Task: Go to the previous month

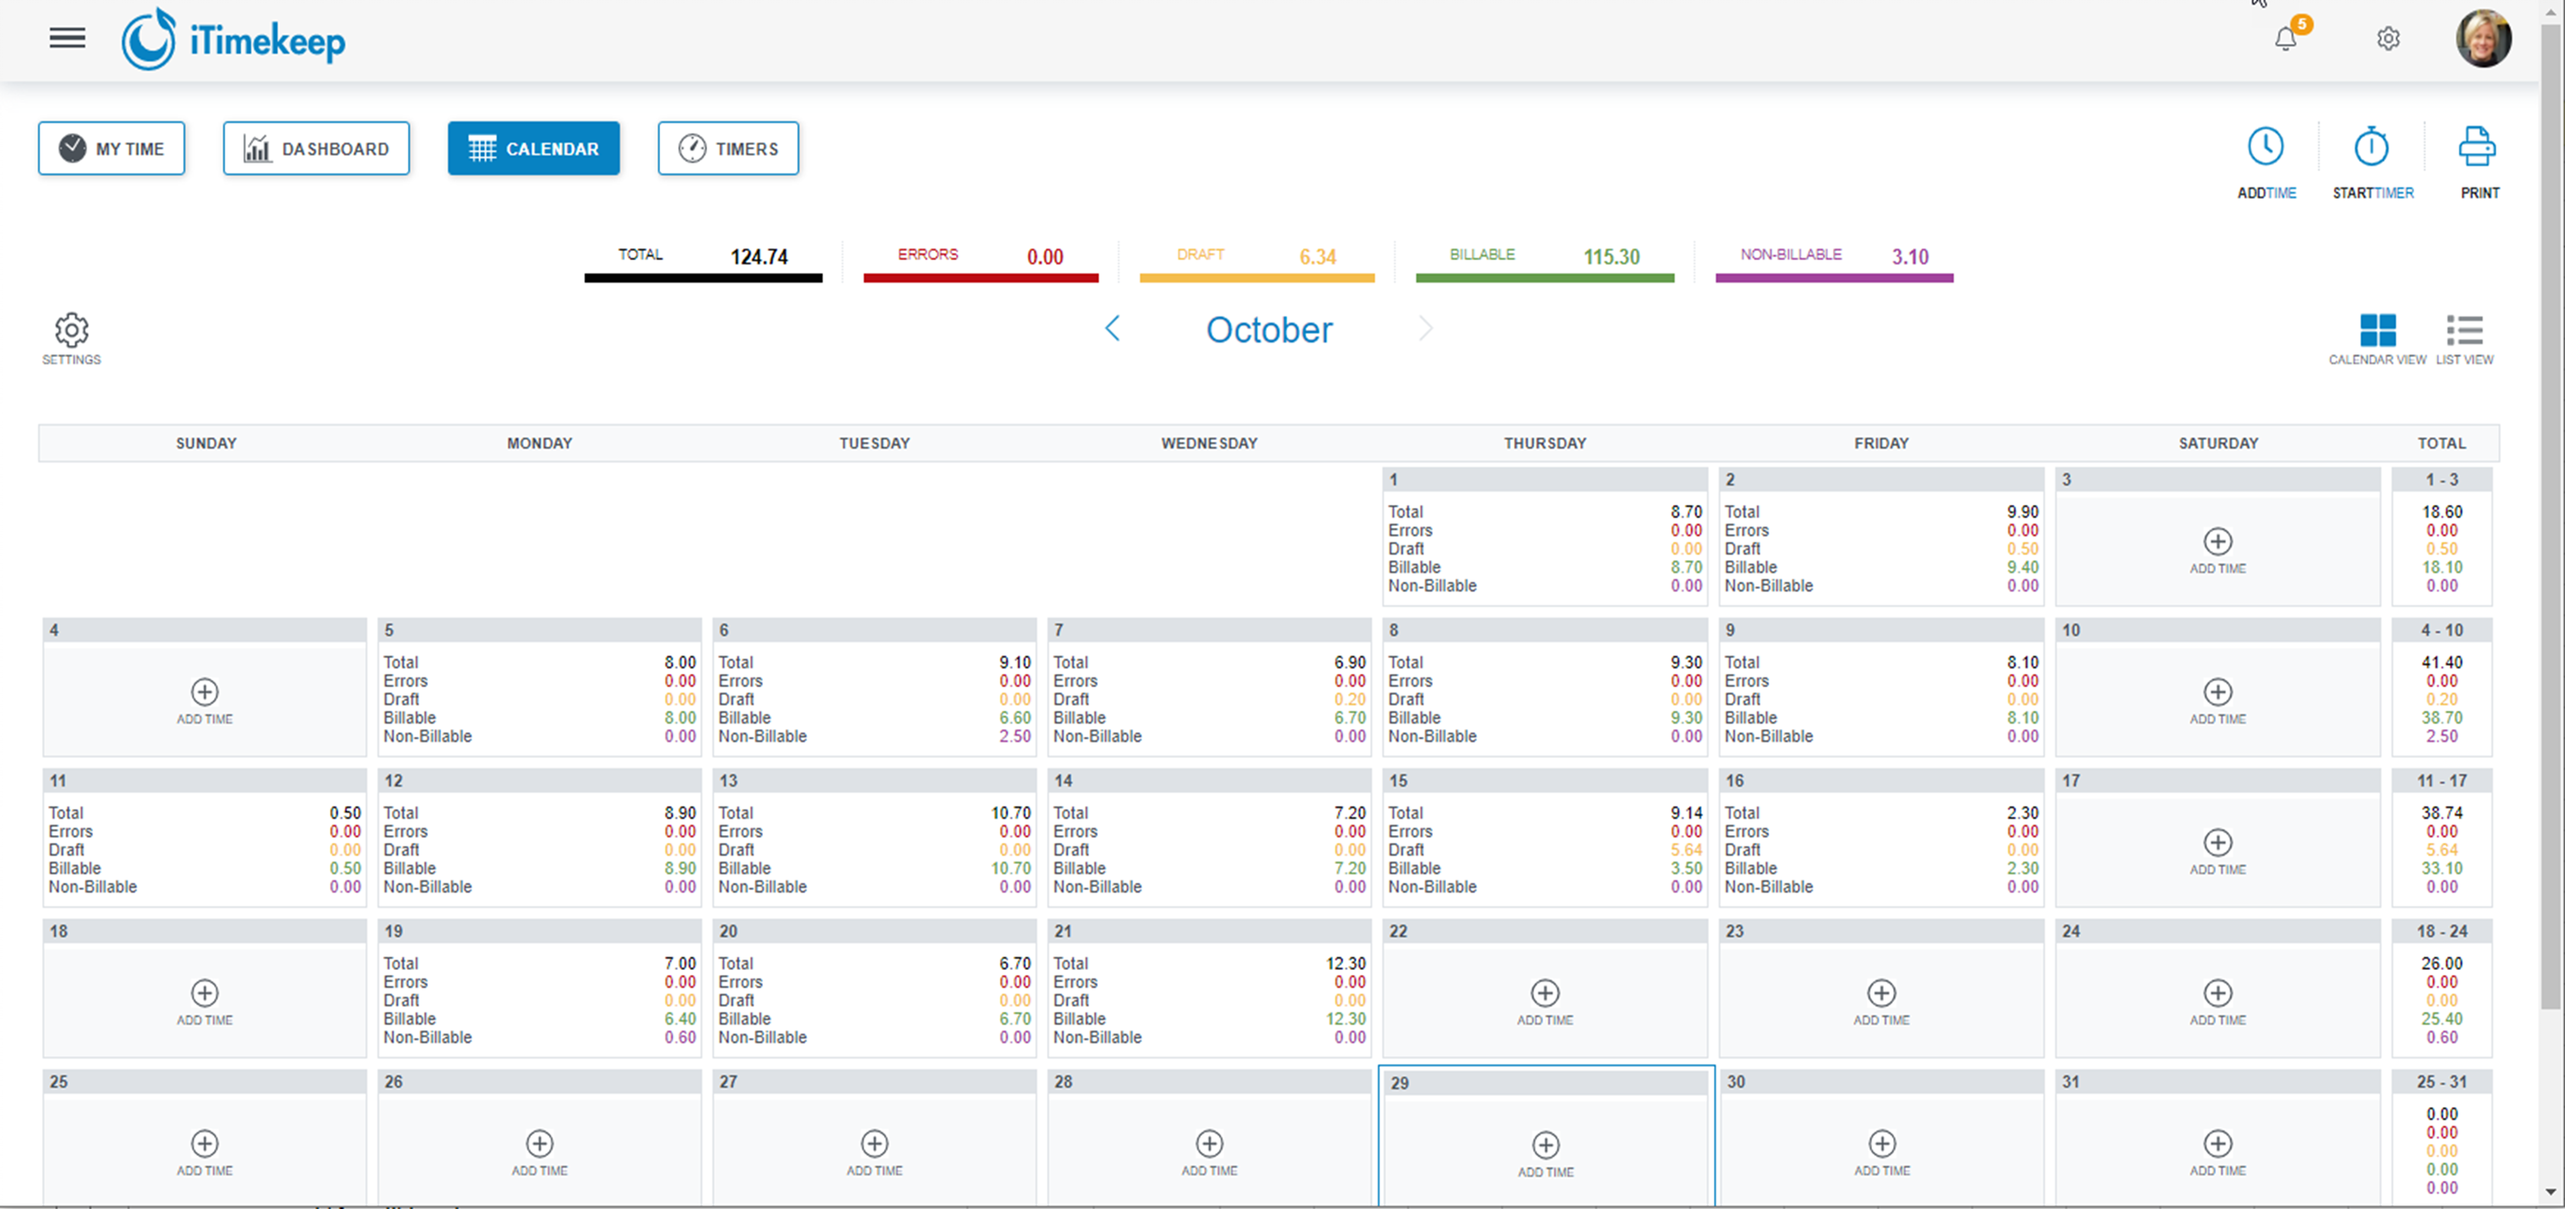Action: (x=1113, y=328)
